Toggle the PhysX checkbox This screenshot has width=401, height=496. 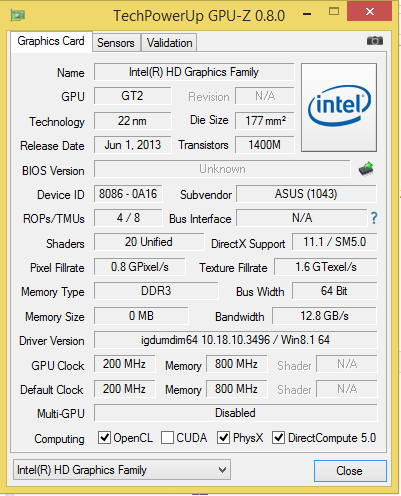[223, 437]
